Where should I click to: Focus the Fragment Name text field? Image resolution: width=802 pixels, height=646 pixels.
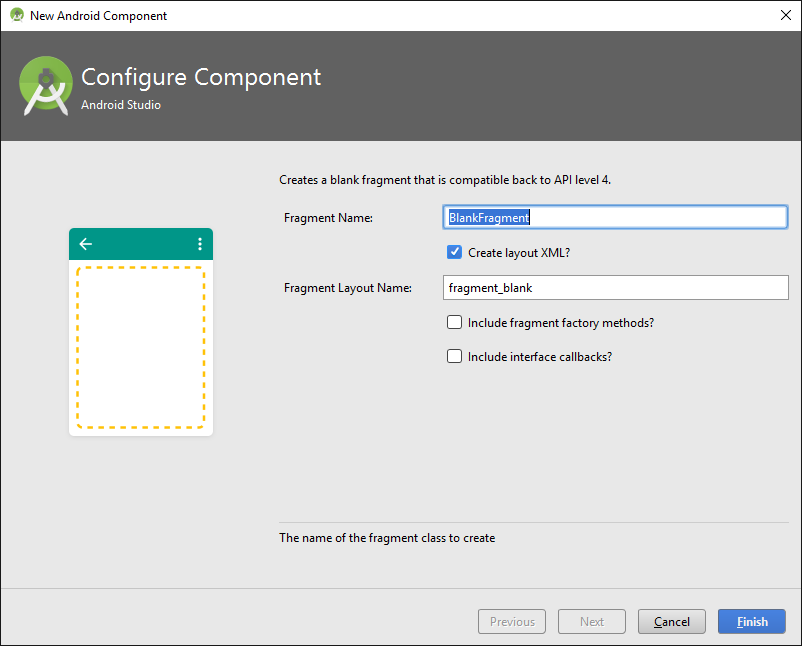pyautogui.click(x=615, y=217)
